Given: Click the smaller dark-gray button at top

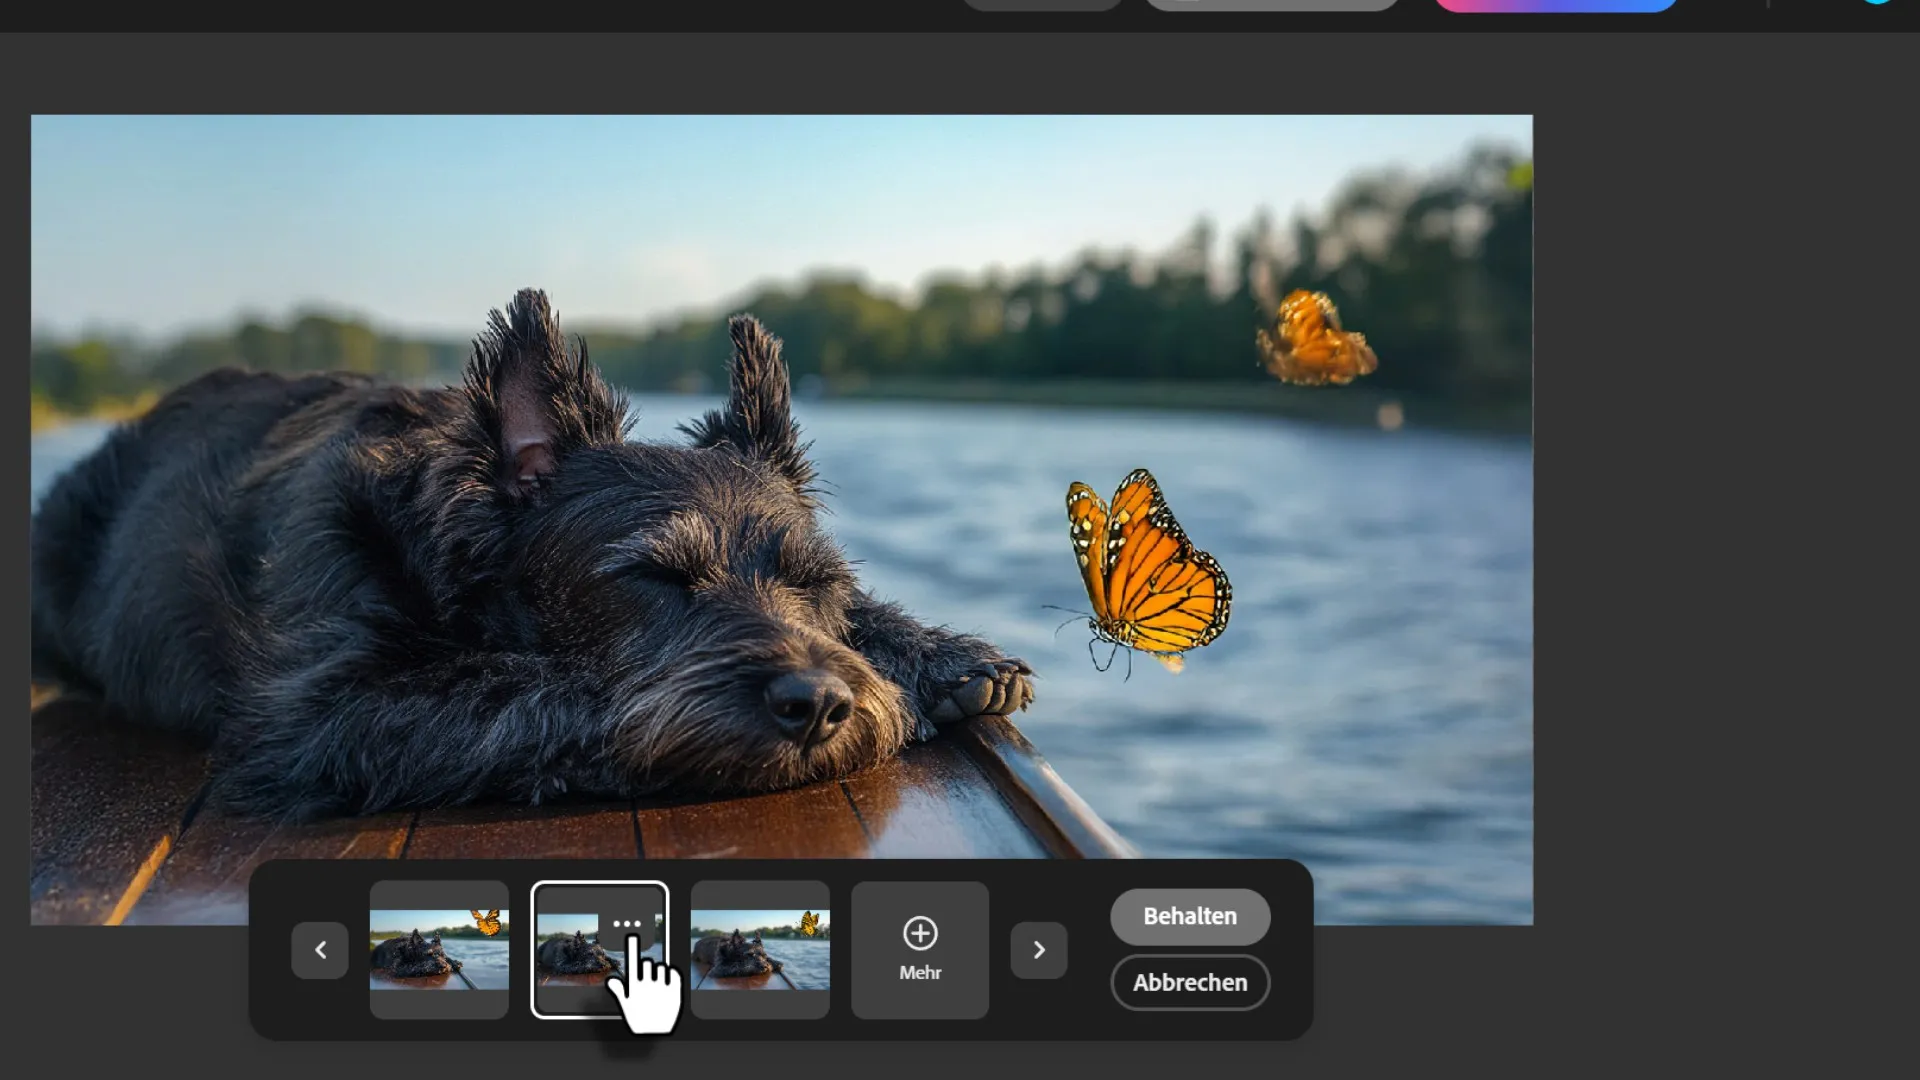Looking at the screenshot, I should [1042, 4].
